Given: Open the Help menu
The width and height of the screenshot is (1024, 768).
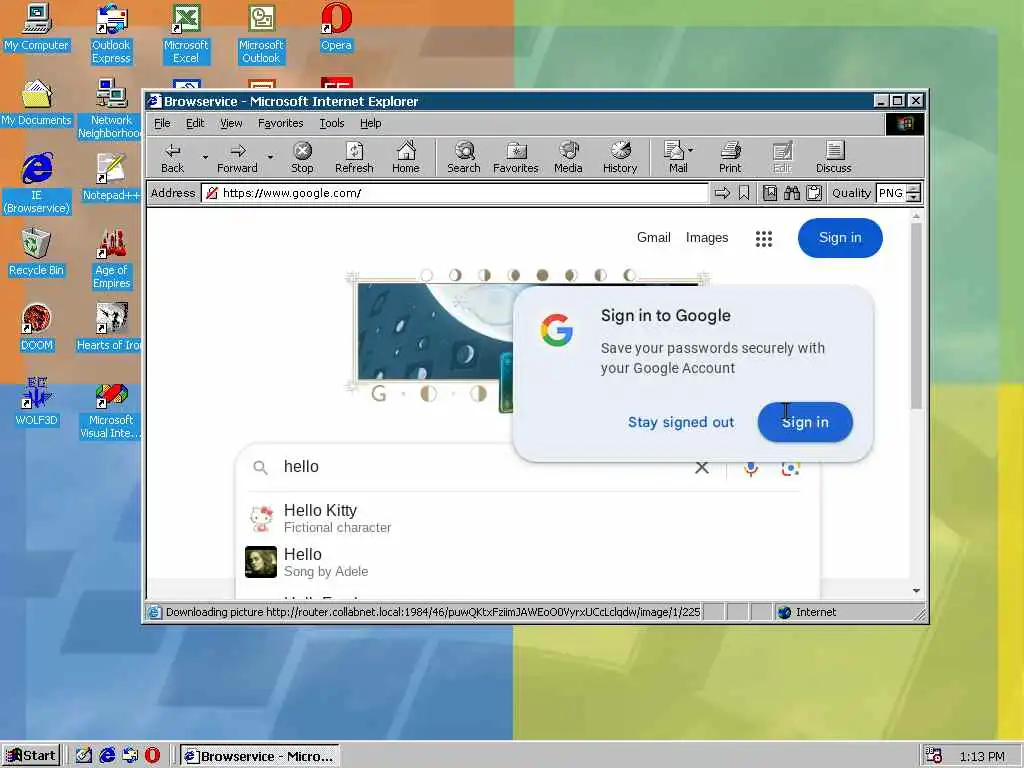Looking at the screenshot, I should coord(370,123).
